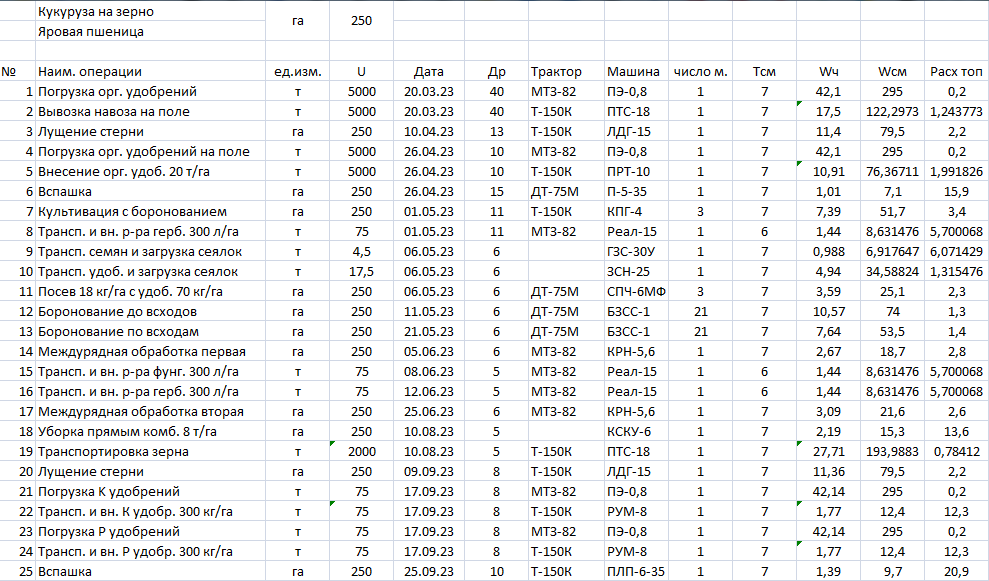The width and height of the screenshot is (989, 581).
Task: Select the cell "Погрузка К удобрений"
Action: point(150,491)
